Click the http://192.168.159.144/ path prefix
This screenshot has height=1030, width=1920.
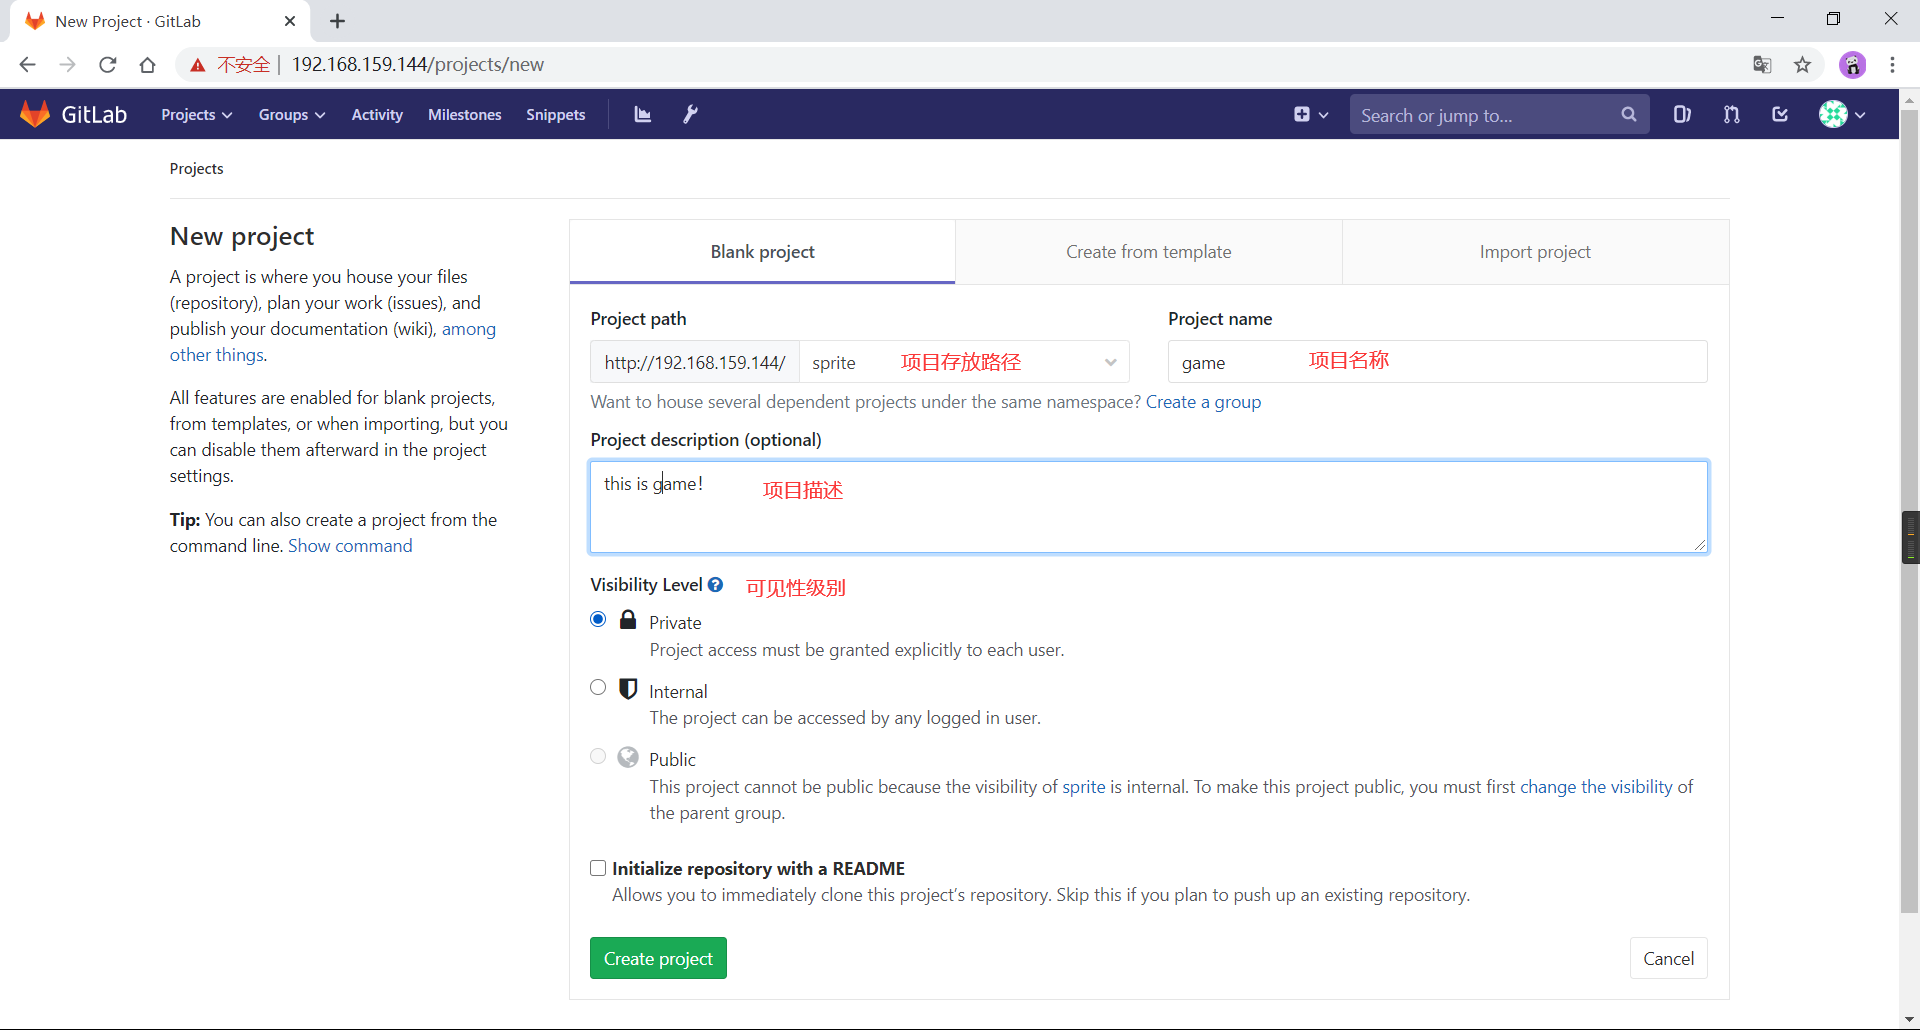click(695, 362)
